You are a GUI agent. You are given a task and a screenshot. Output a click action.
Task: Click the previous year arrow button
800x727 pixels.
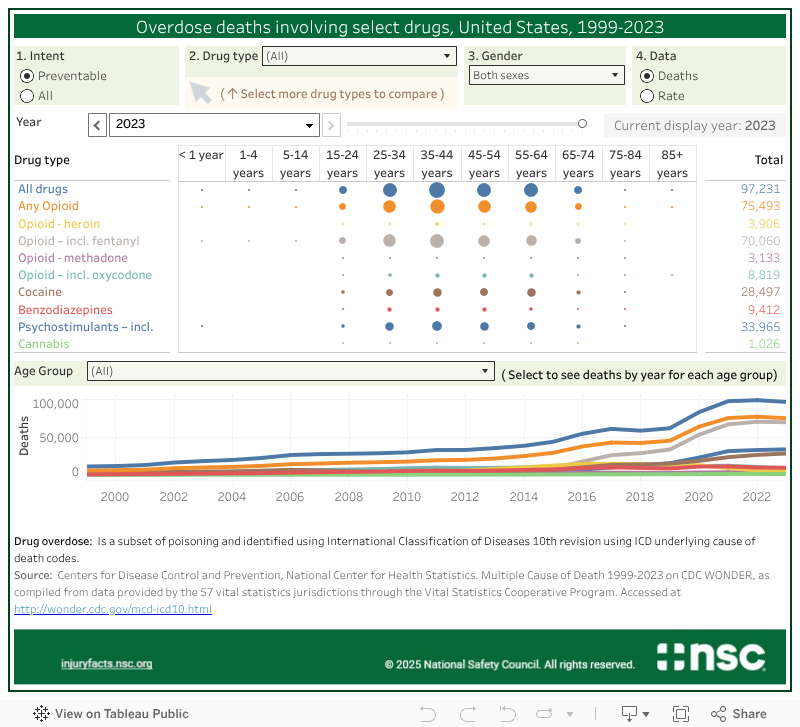pos(97,125)
